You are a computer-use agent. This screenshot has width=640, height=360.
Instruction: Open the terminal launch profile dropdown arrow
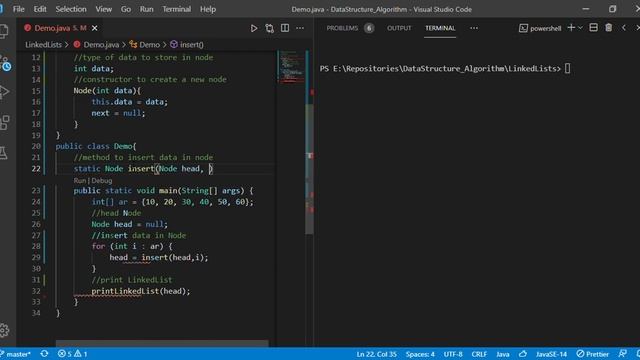coord(580,28)
